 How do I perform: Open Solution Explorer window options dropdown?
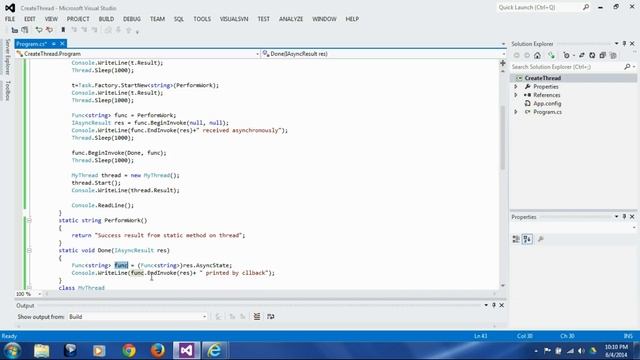tap(616, 43)
